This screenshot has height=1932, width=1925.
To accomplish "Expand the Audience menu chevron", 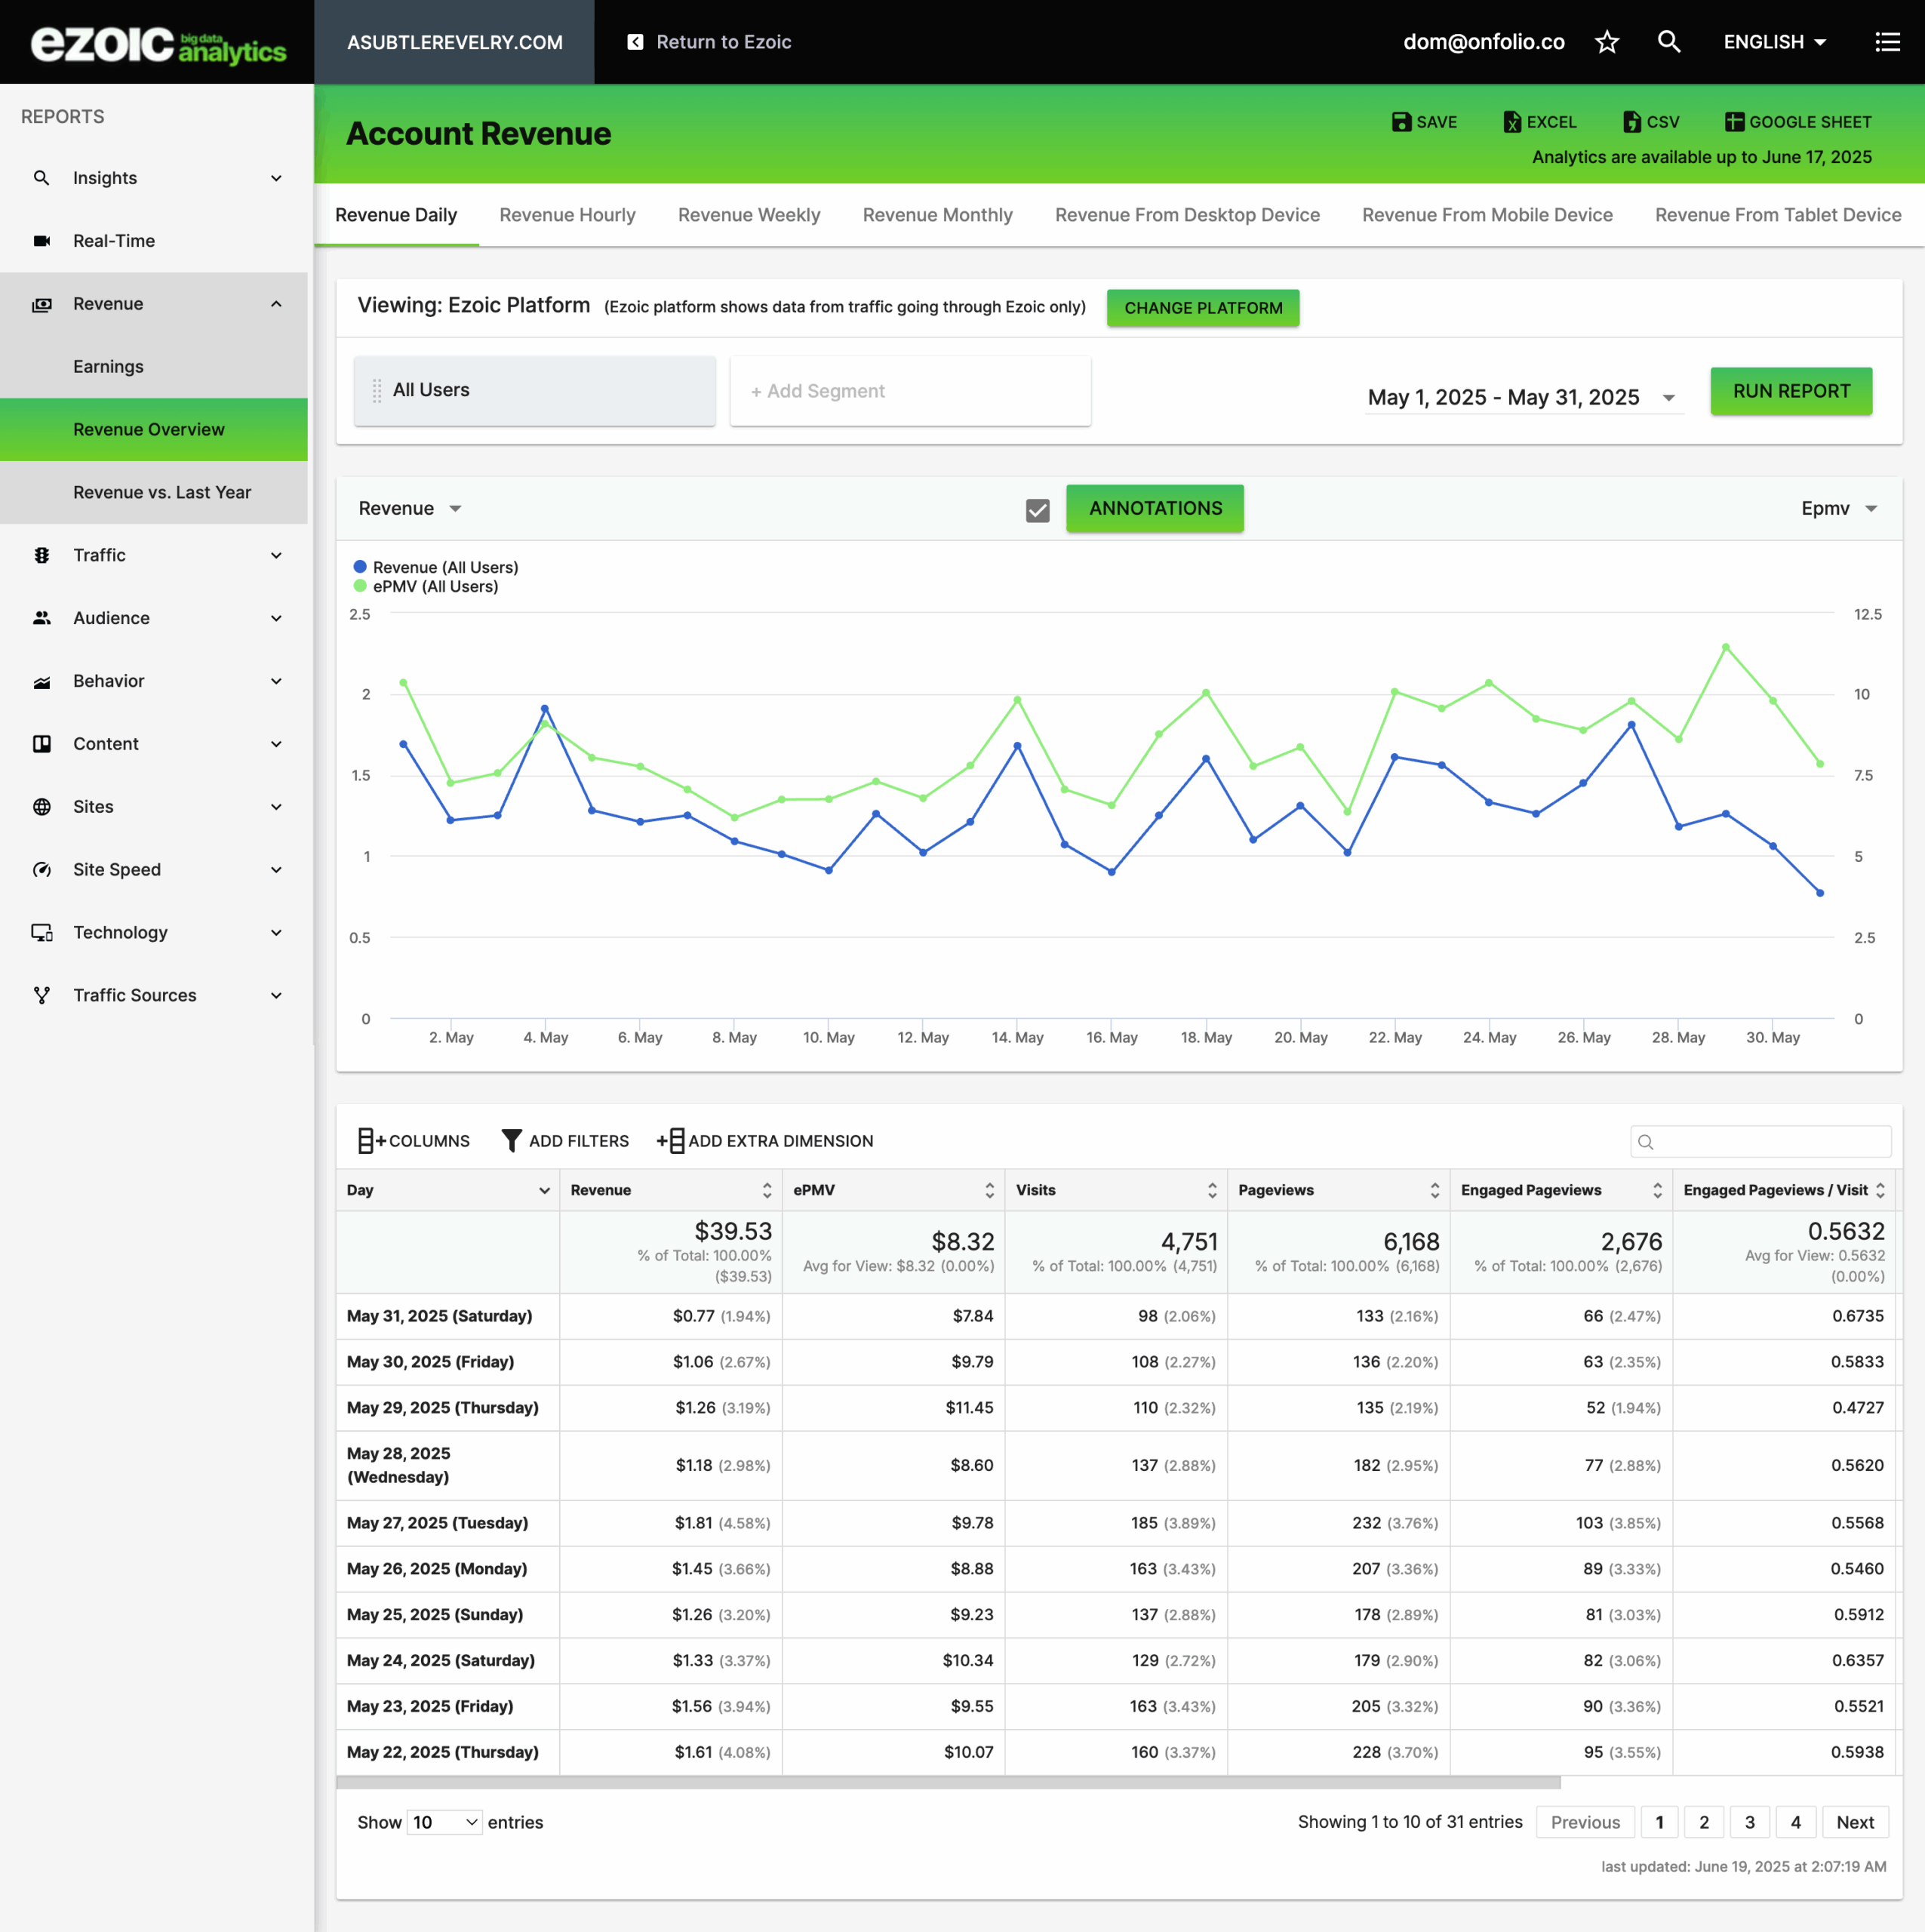I will click(276, 618).
